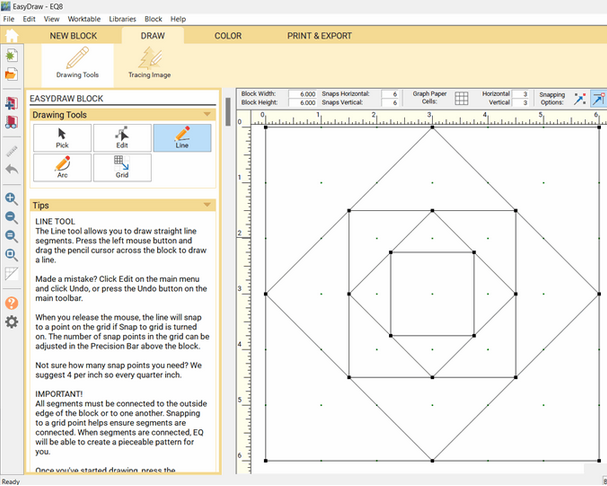Switch to the COLOR tab
Screen dimensions: 607x486
click(228, 36)
